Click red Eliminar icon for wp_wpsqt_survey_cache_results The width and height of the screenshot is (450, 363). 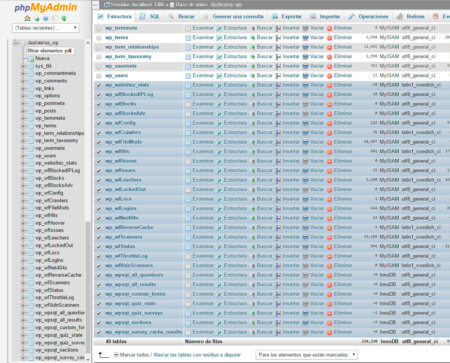coord(330,332)
